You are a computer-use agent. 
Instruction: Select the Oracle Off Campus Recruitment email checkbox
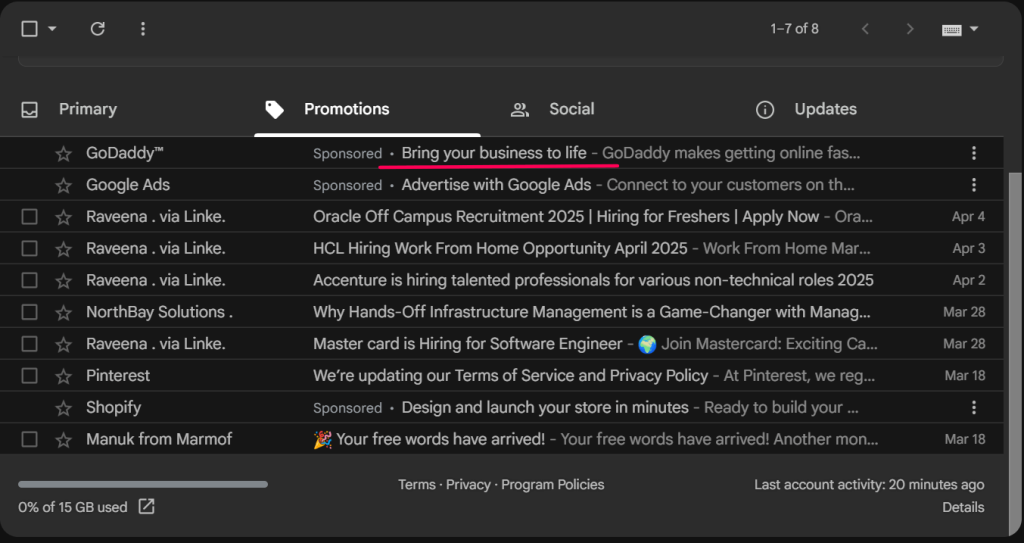point(29,217)
